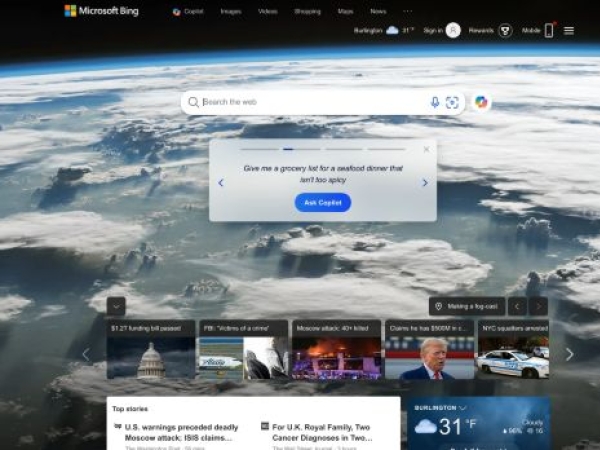Open the $1.2T funding bill passed card
Screen dimensions: 600x450
[151, 349]
